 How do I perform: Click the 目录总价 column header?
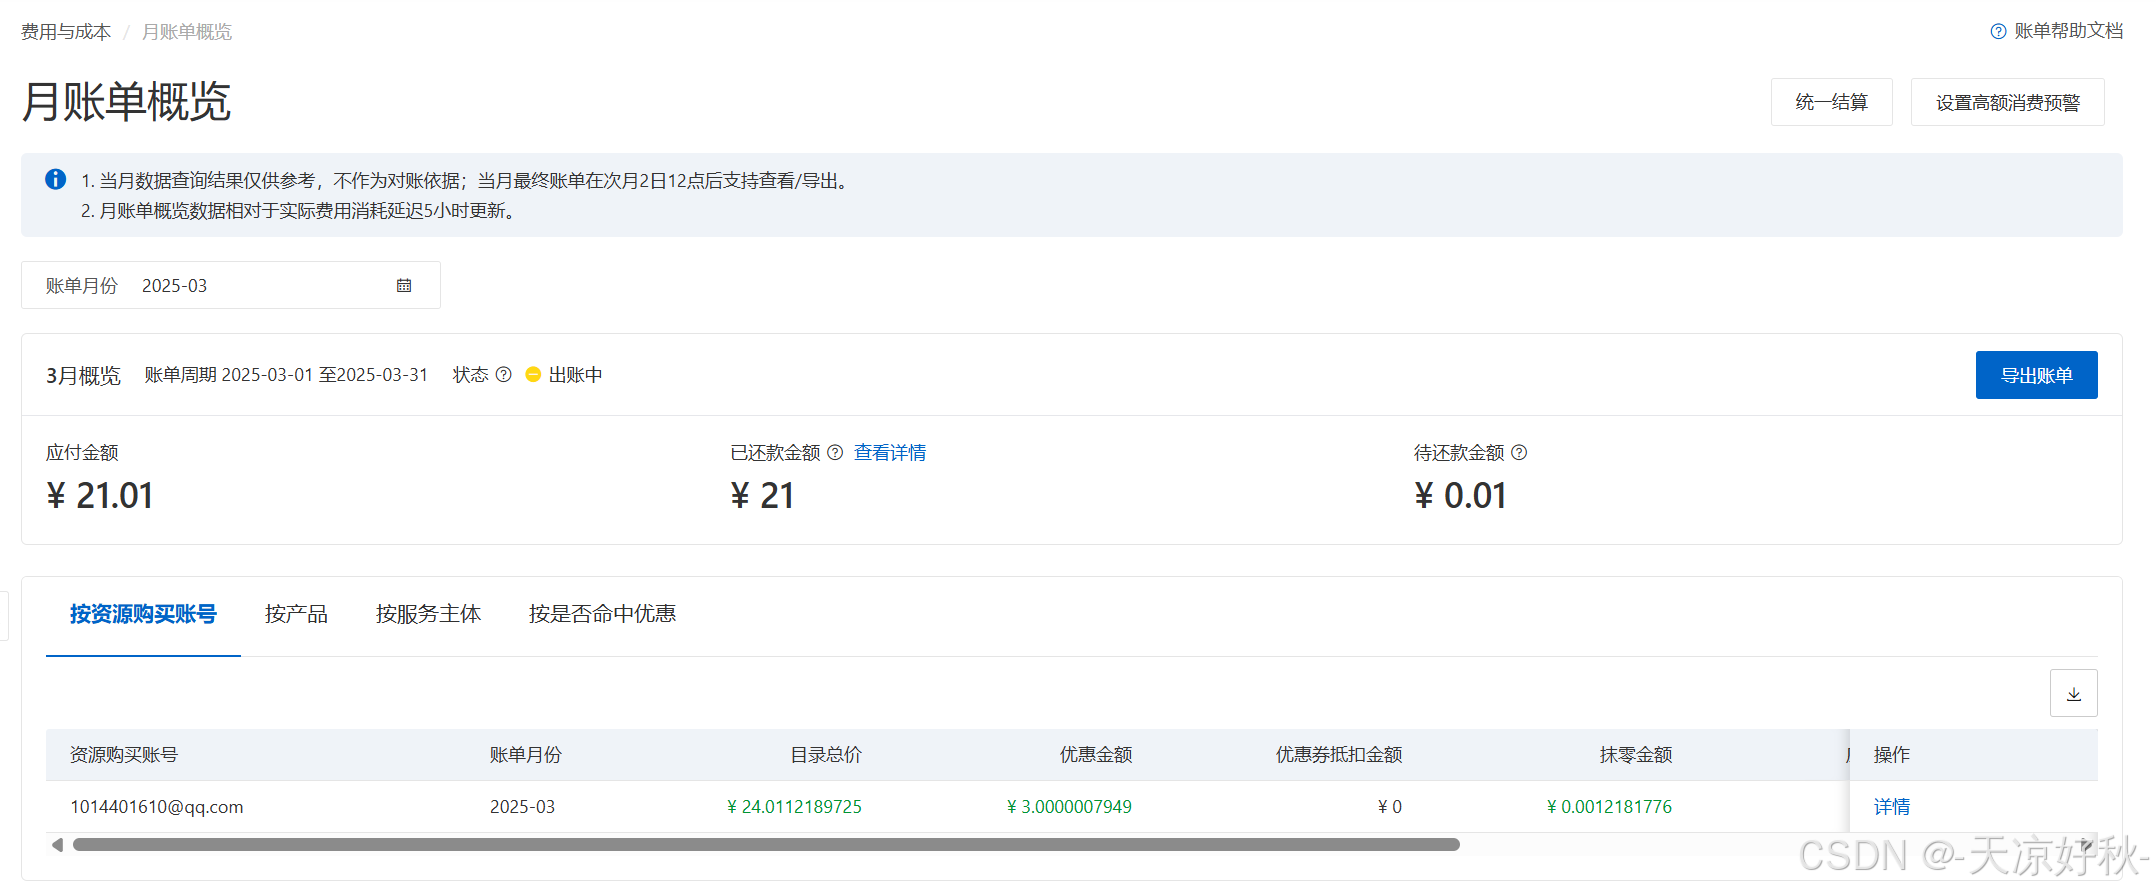click(x=826, y=754)
